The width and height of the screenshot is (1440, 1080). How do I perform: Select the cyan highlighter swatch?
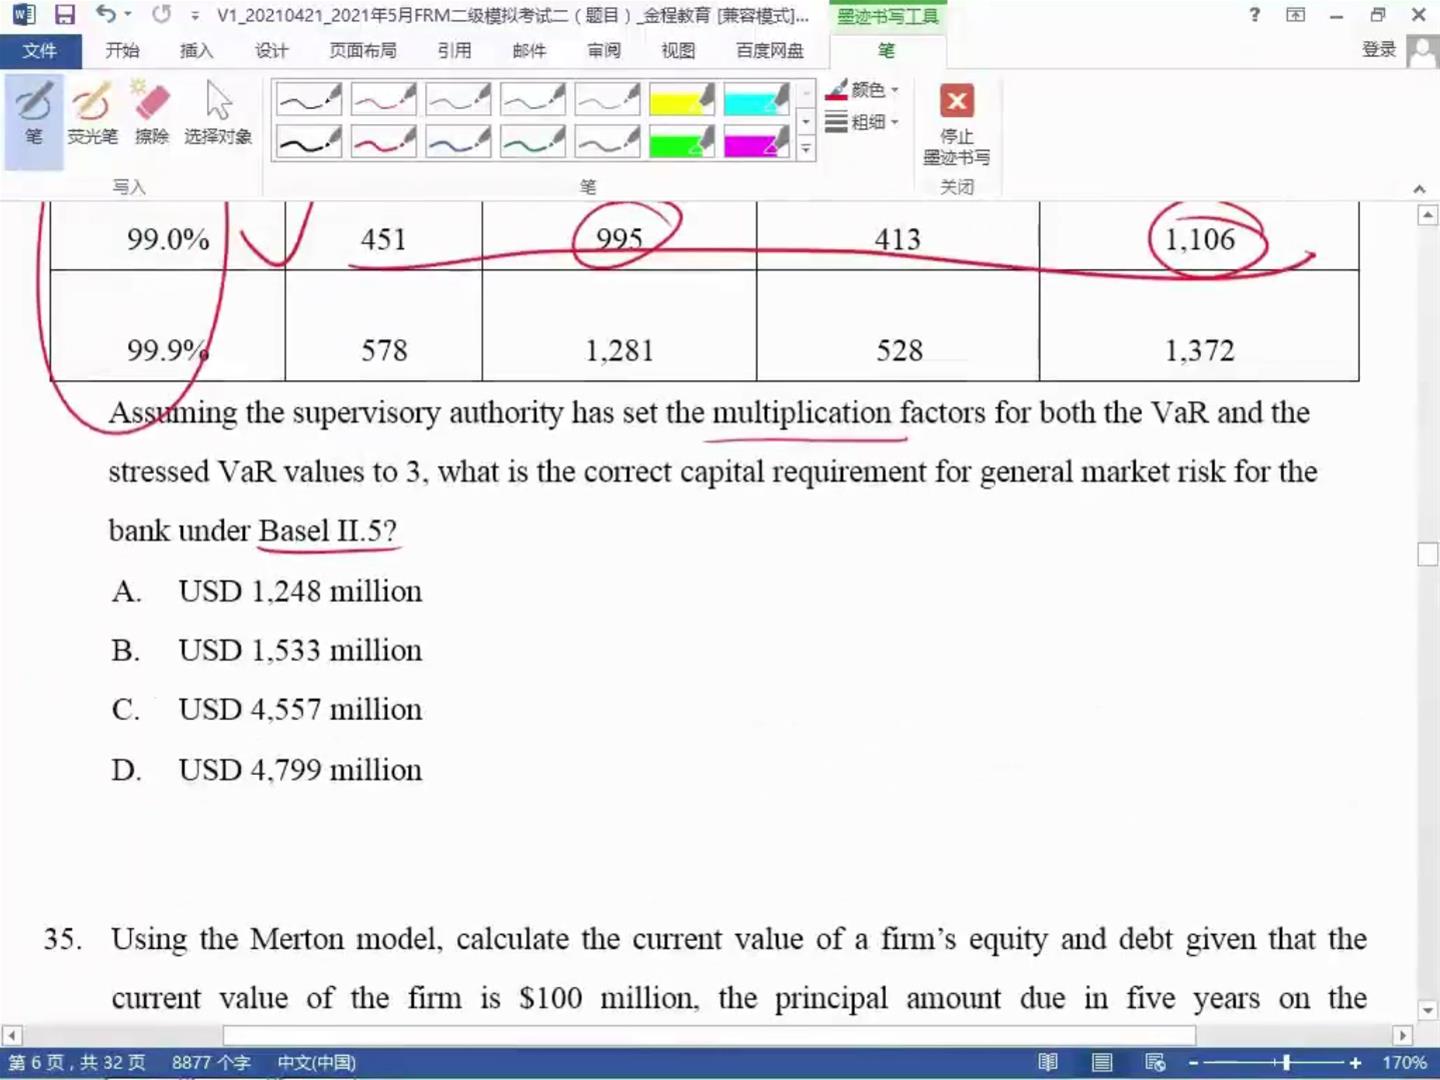tap(756, 99)
